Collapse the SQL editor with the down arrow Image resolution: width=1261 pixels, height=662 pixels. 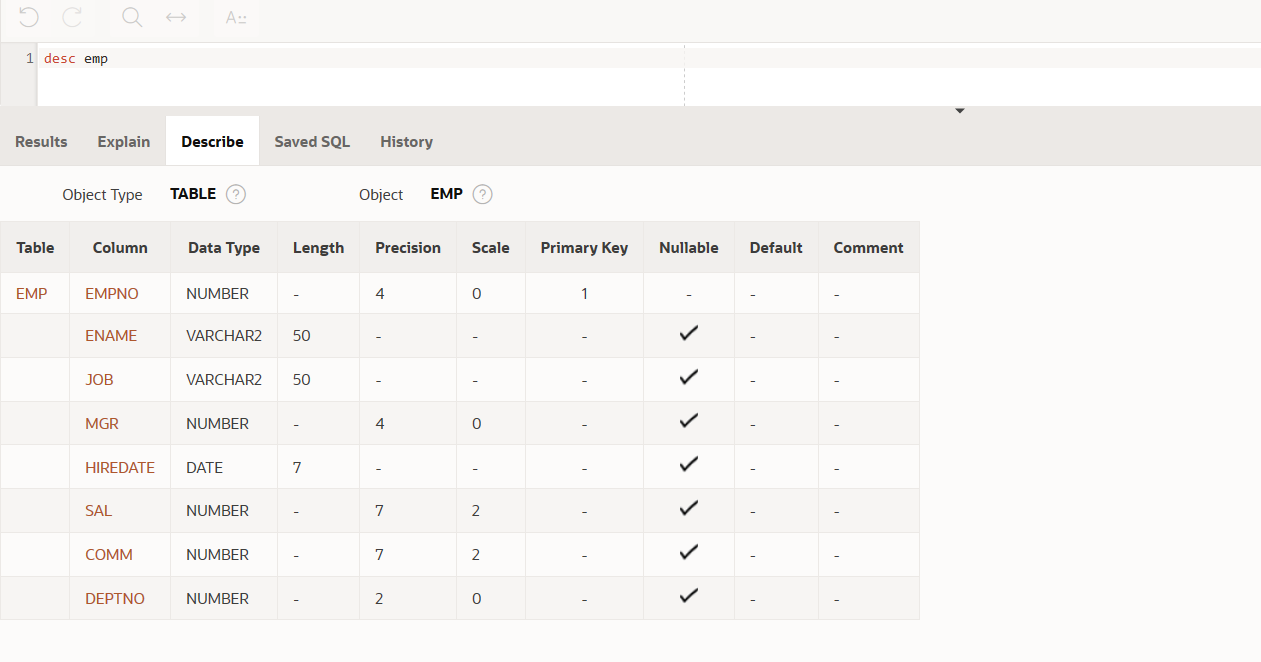[x=959, y=111]
